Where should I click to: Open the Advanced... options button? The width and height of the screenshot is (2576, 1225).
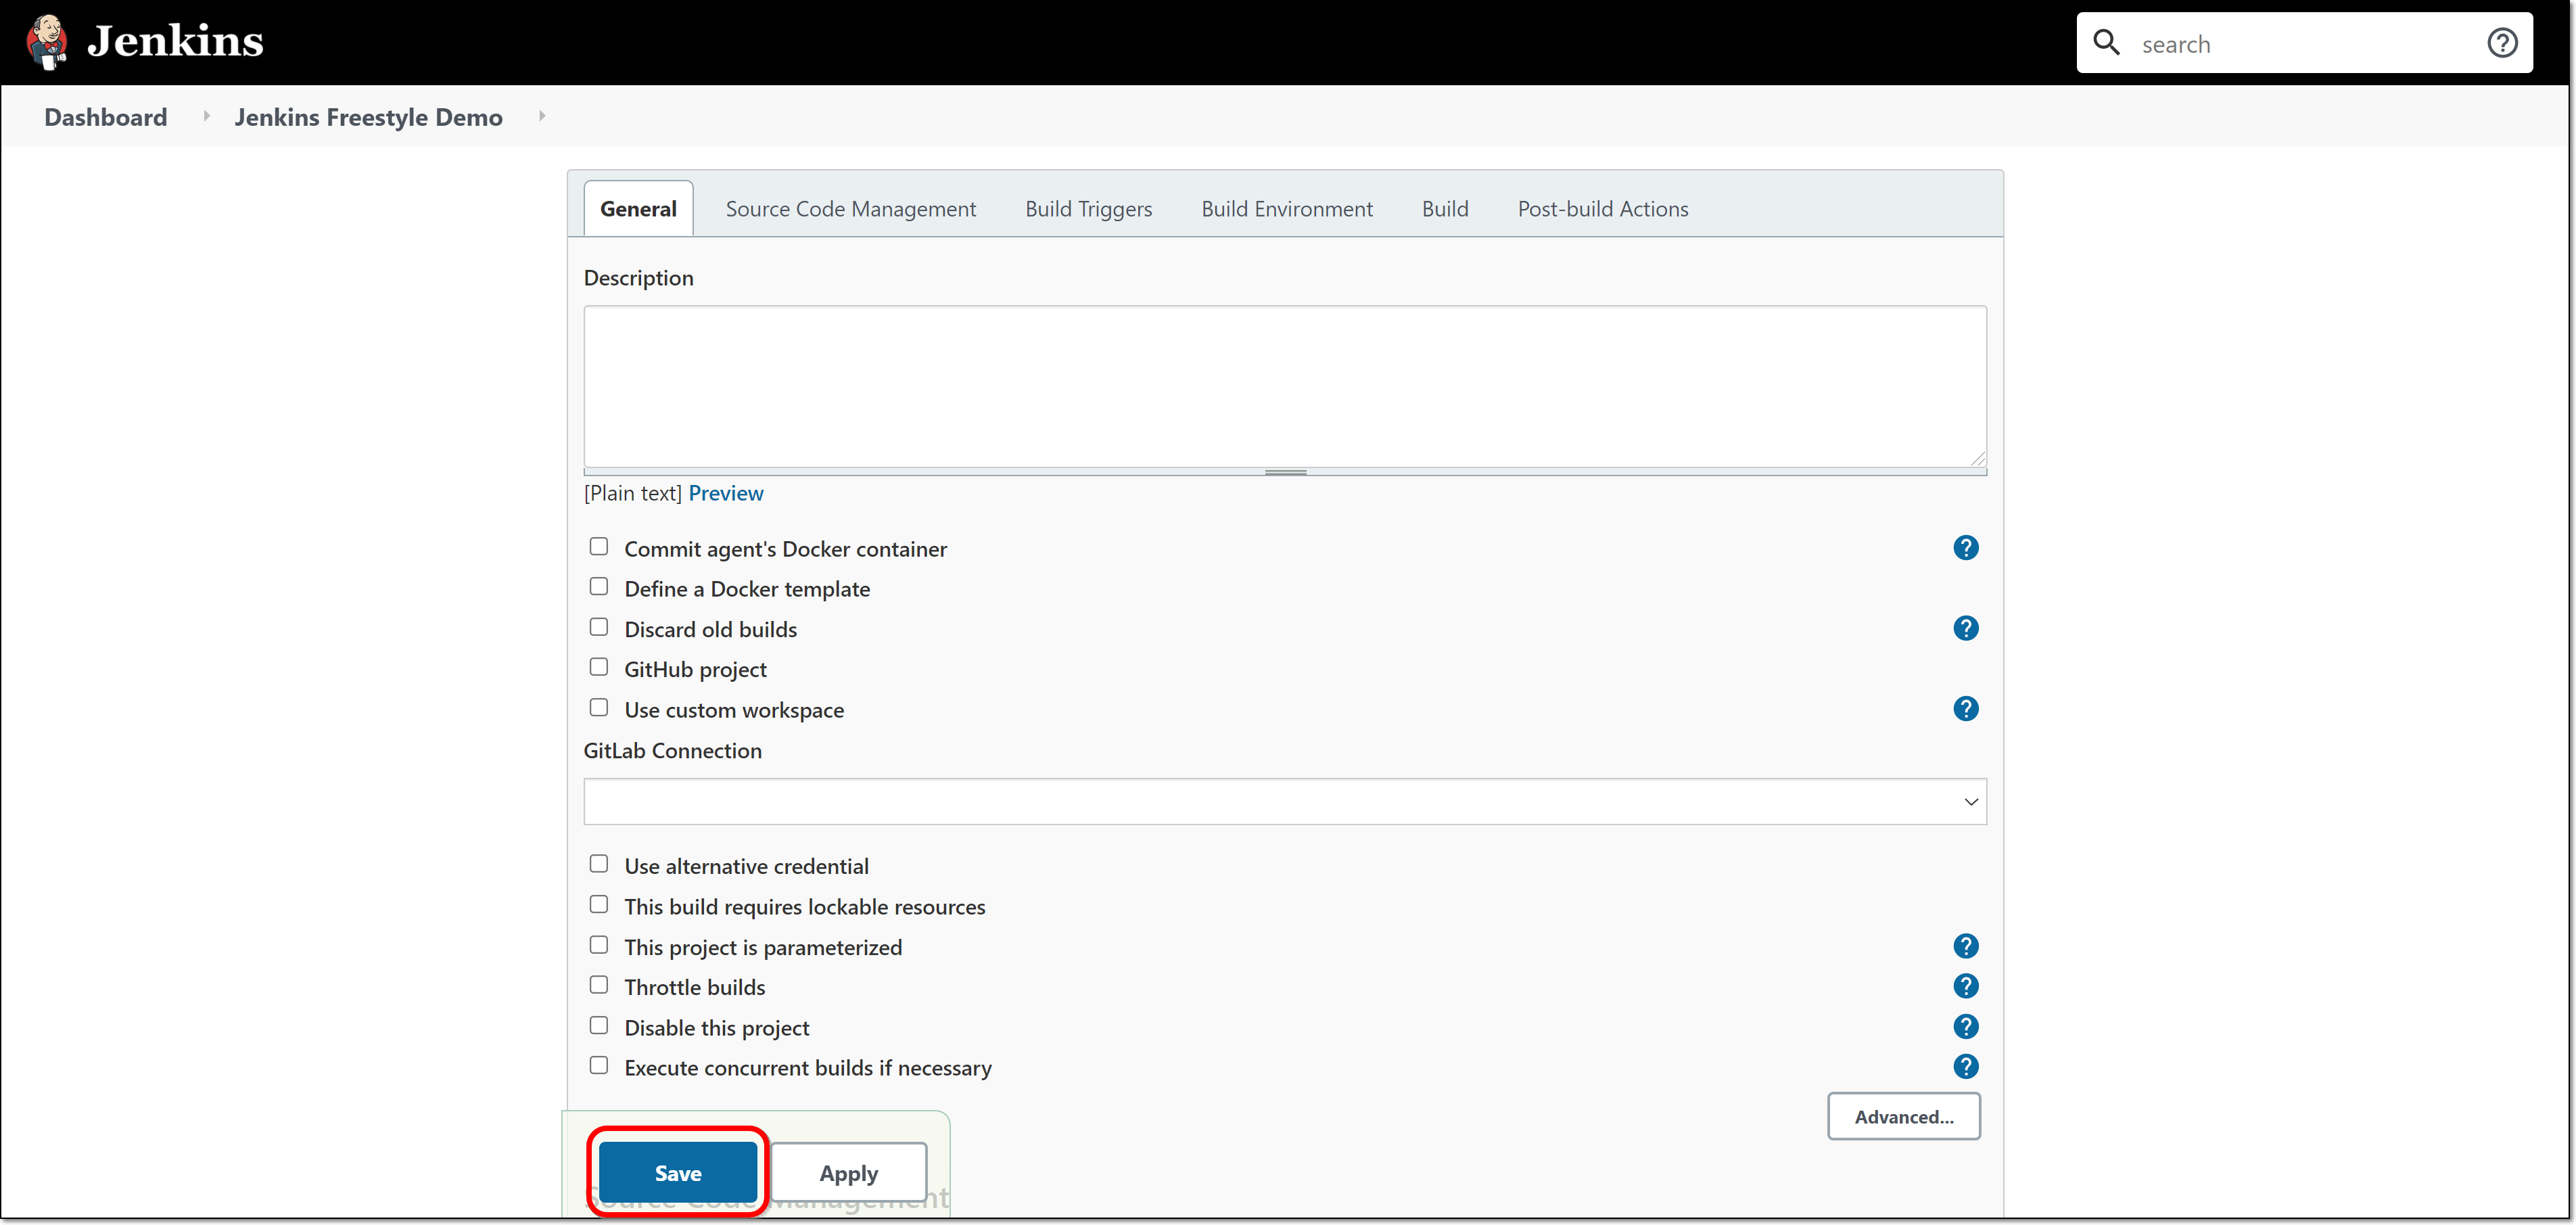click(1903, 1117)
